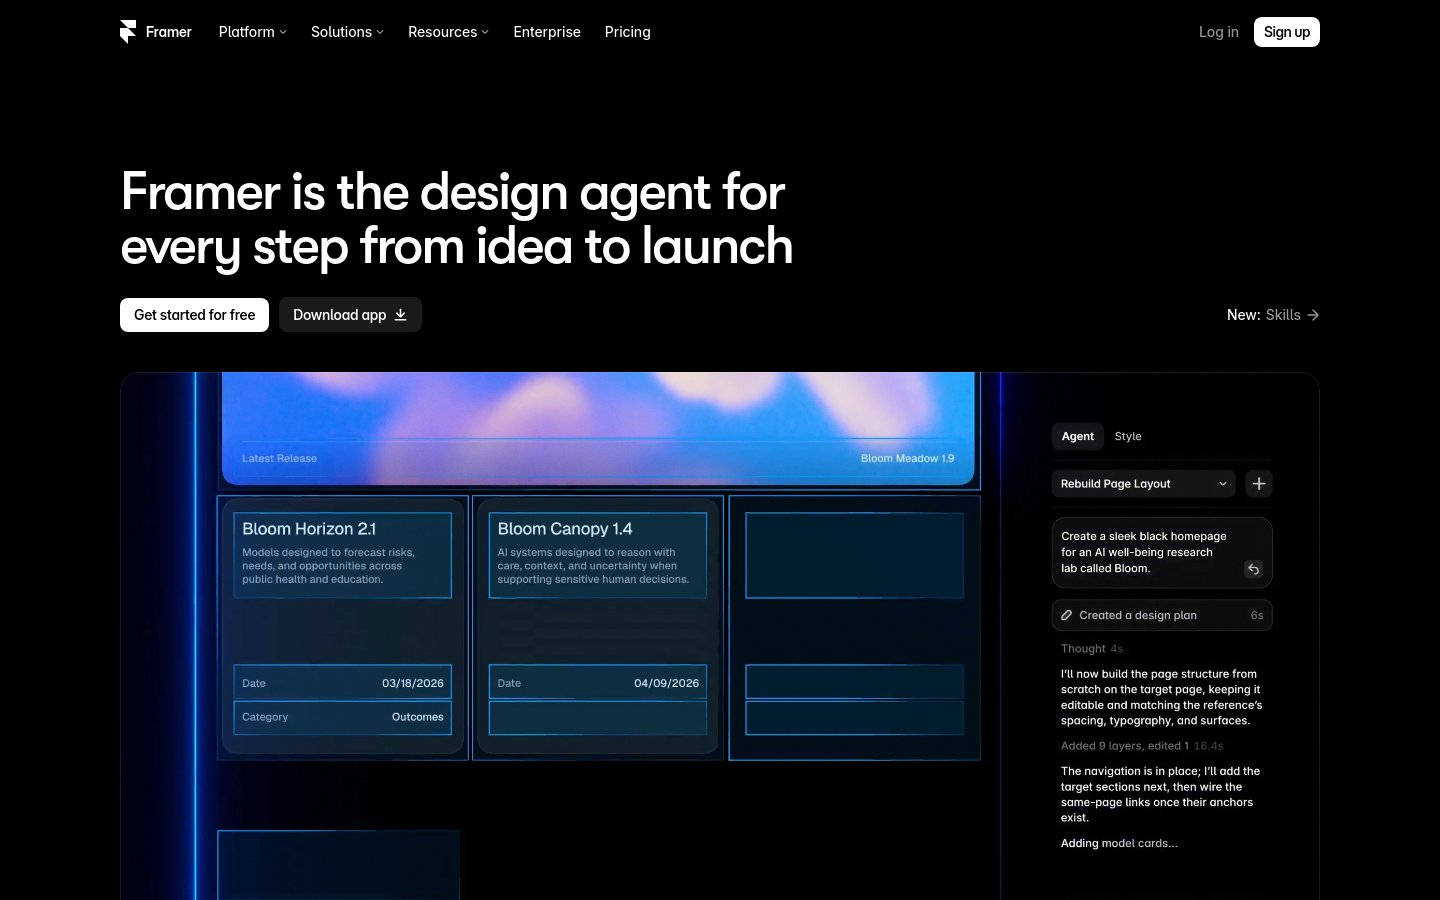Click the pencil icon beside Created a design plan
This screenshot has height=900, width=1440.
pyautogui.click(x=1066, y=615)
